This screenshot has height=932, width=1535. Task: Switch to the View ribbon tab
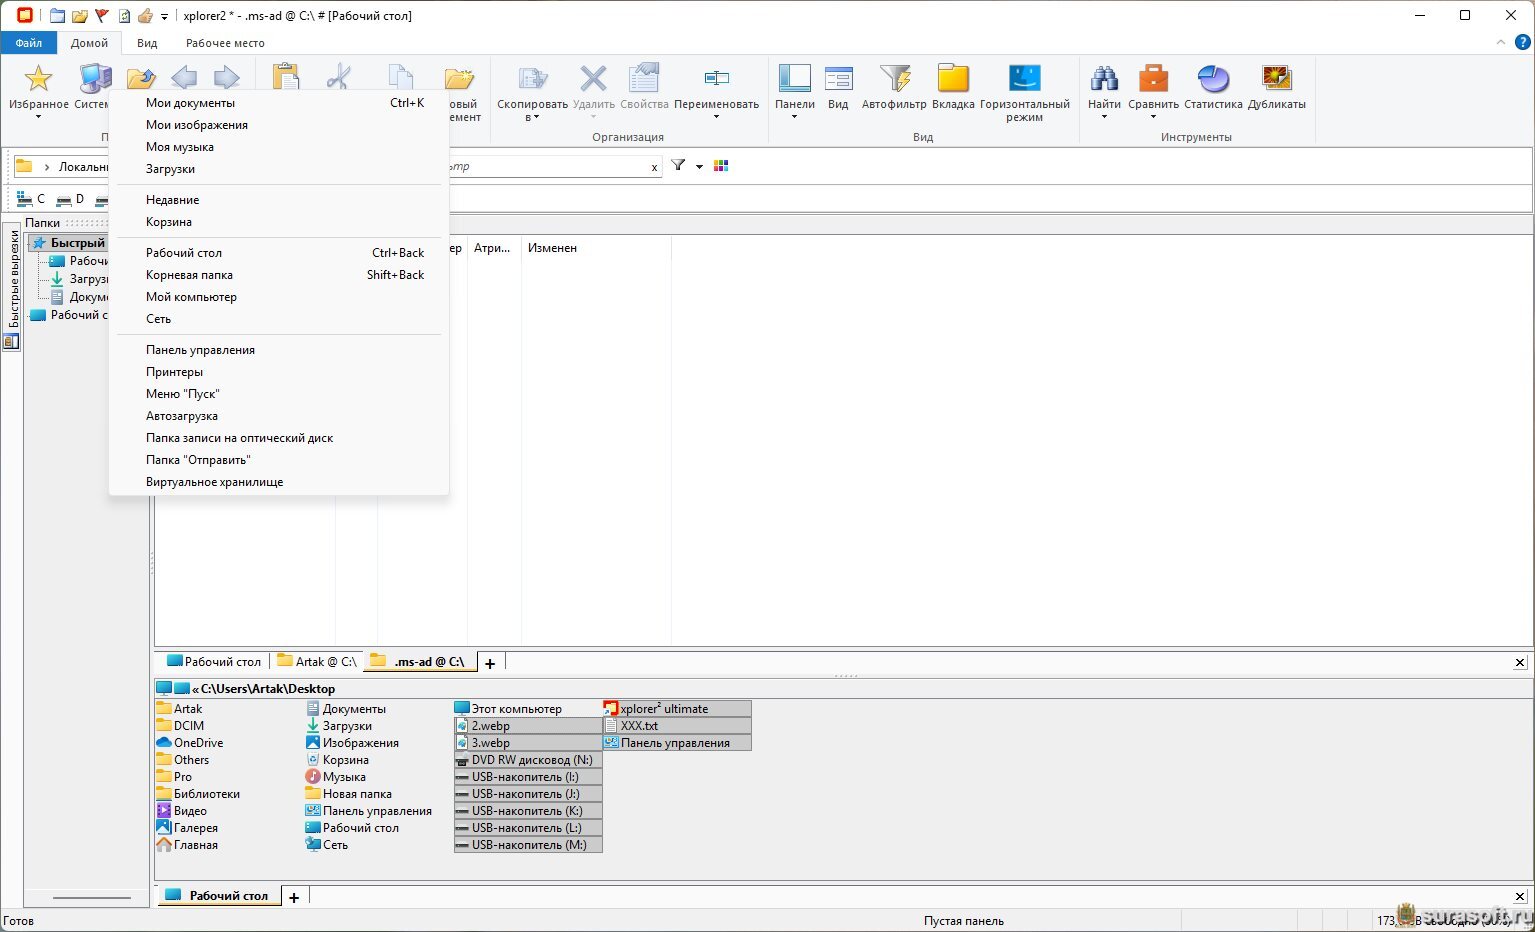click(x=147, y=43)
